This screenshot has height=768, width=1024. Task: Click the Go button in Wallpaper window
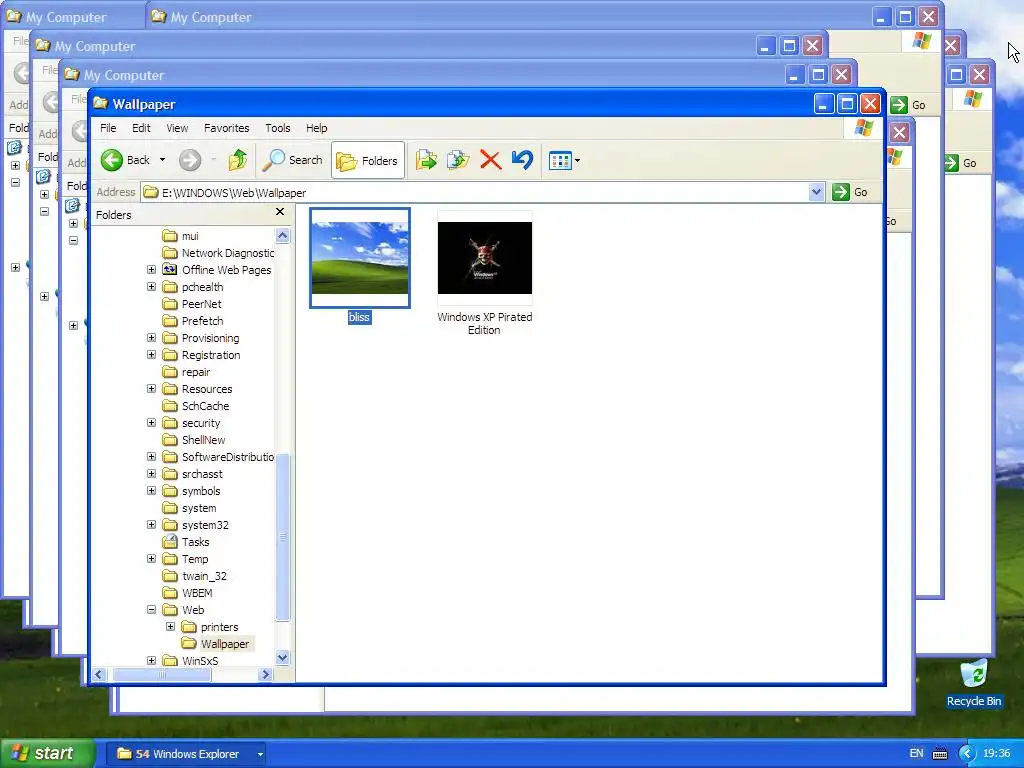tap(850, 192)
